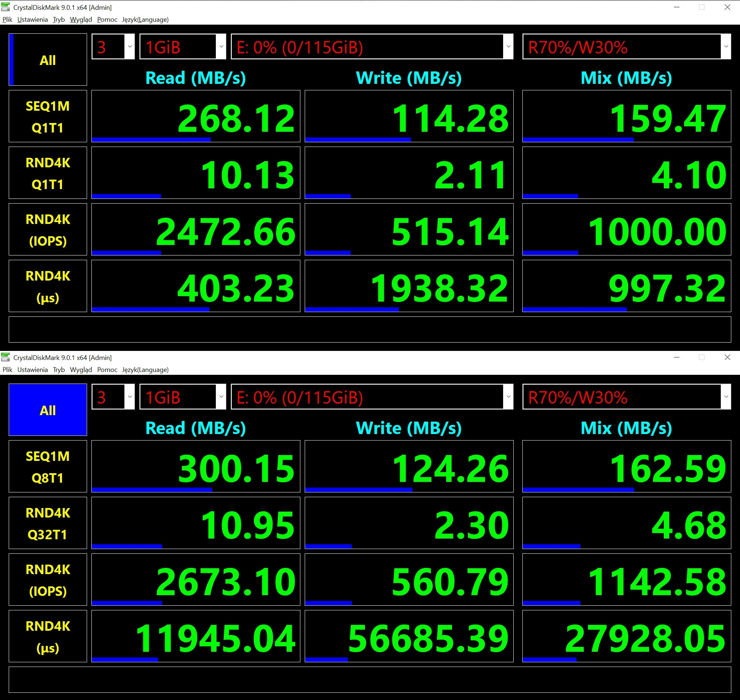Open the Język(Language) menu in the upper window
Viewport: 740px width, 700px height.
tap(145, 20)
